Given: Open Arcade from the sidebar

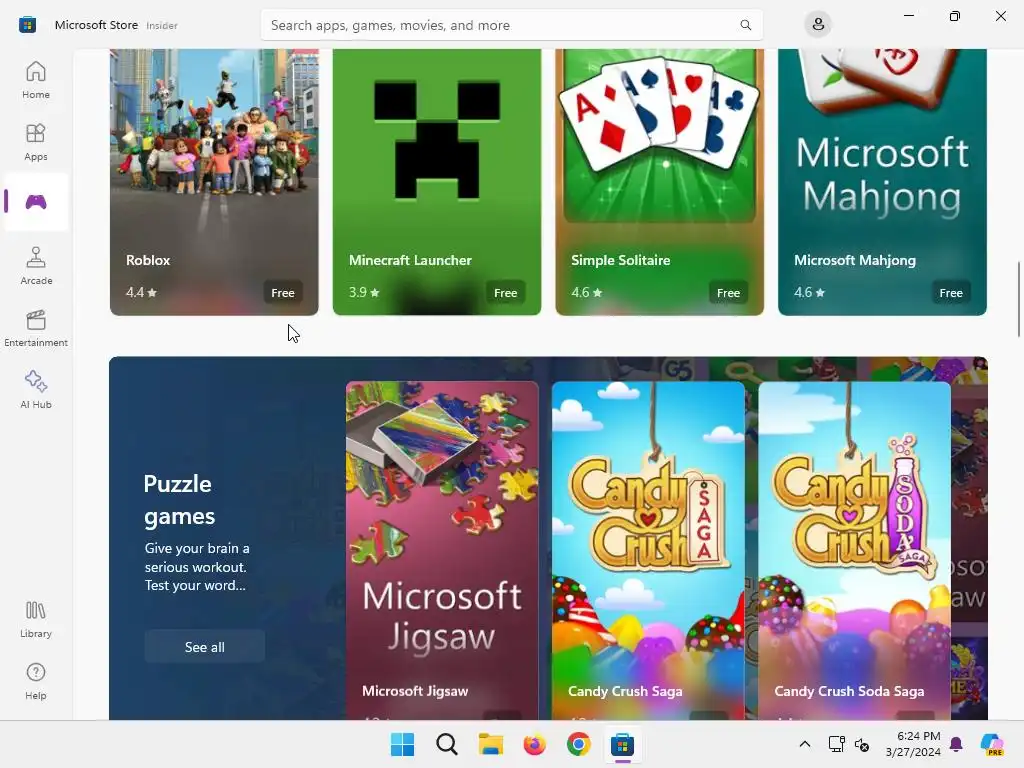Looking at the screenshot, I should tap(36, 266).
